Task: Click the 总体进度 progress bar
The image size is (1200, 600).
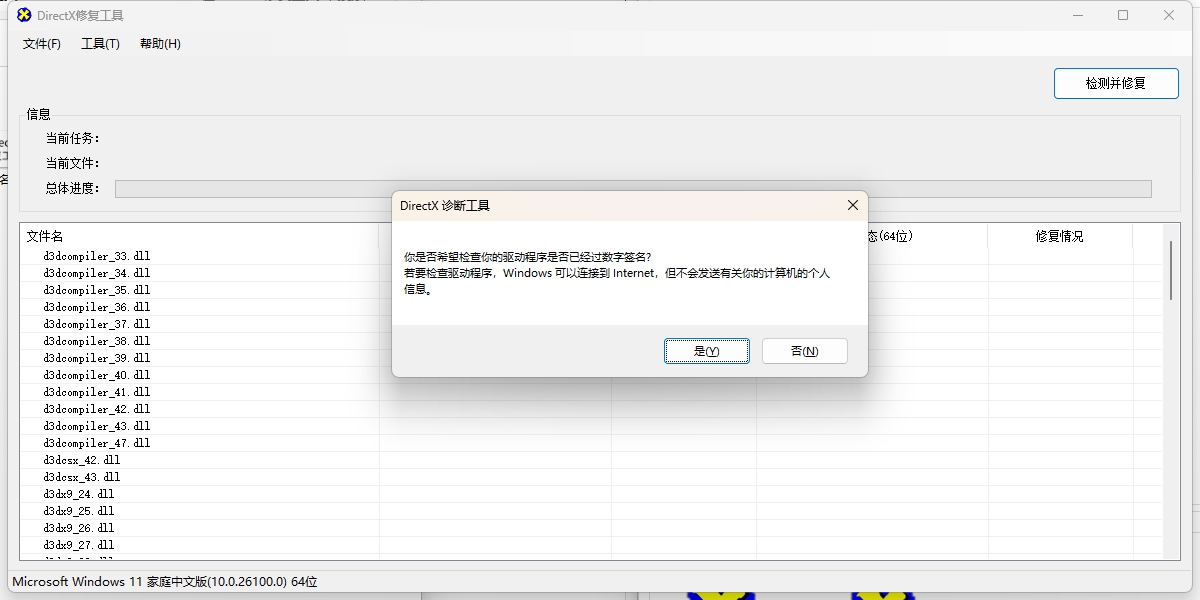Action: click(633, 189)
